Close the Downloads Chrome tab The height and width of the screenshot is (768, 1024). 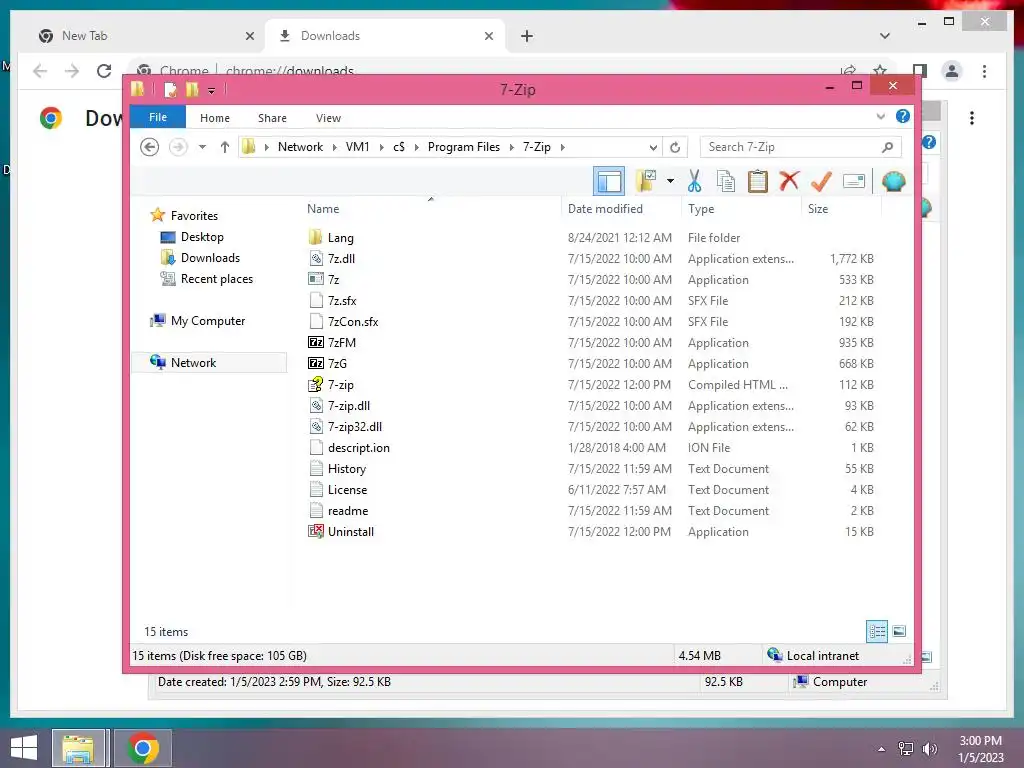(488, 36)
